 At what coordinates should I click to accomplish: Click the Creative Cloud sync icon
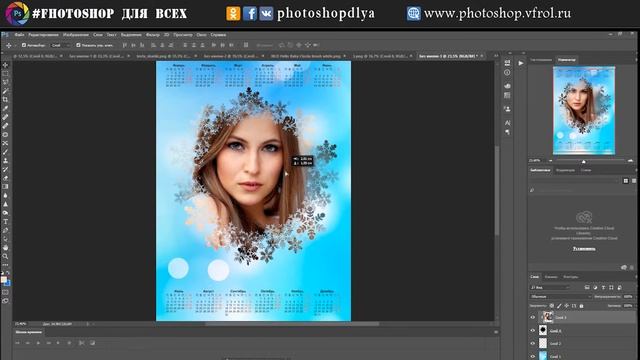(624, 267)
